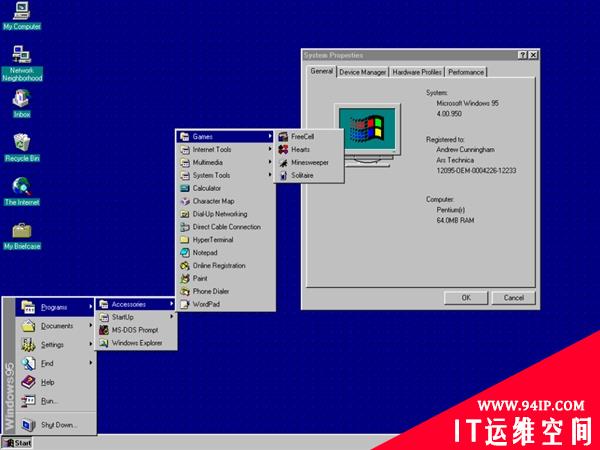600x450 pixels.
Task: Click the 'Pentium(r)' computer text
Action: click(450, 210)
